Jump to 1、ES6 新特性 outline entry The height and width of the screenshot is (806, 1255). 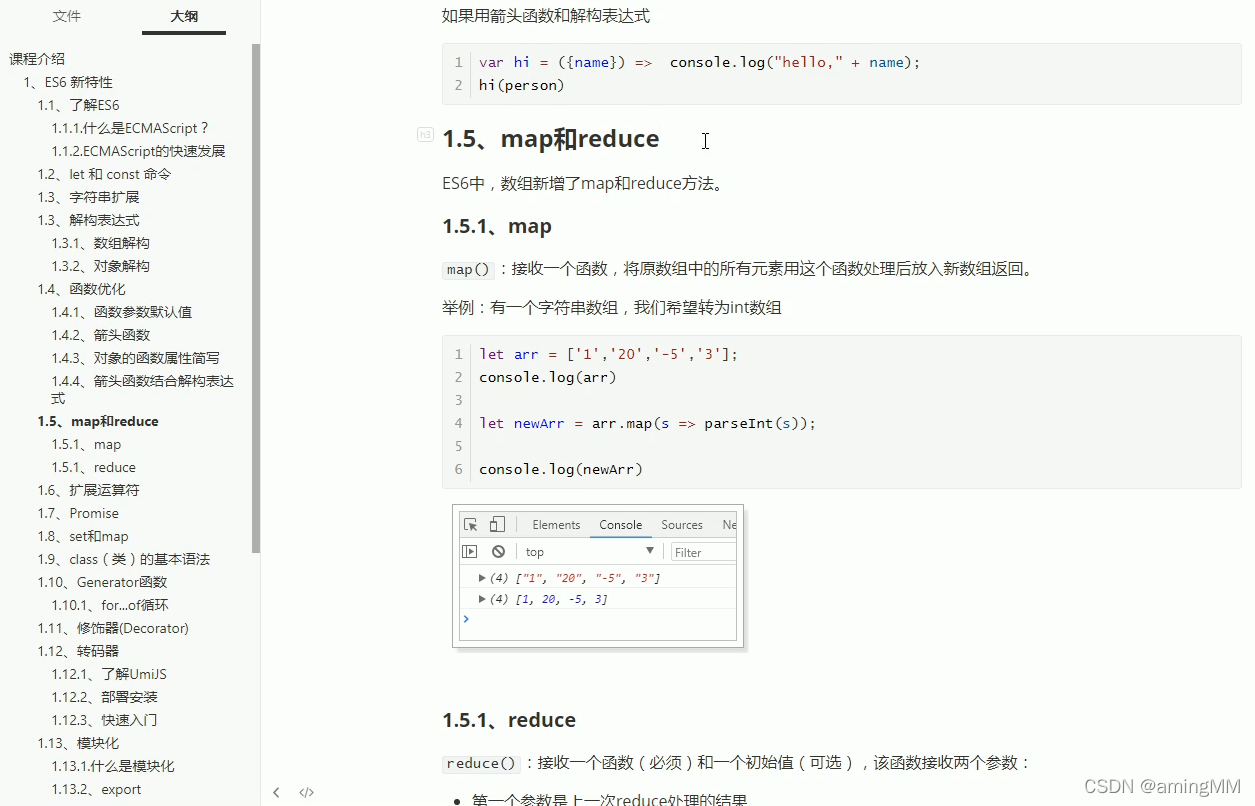tap(68, 82)
